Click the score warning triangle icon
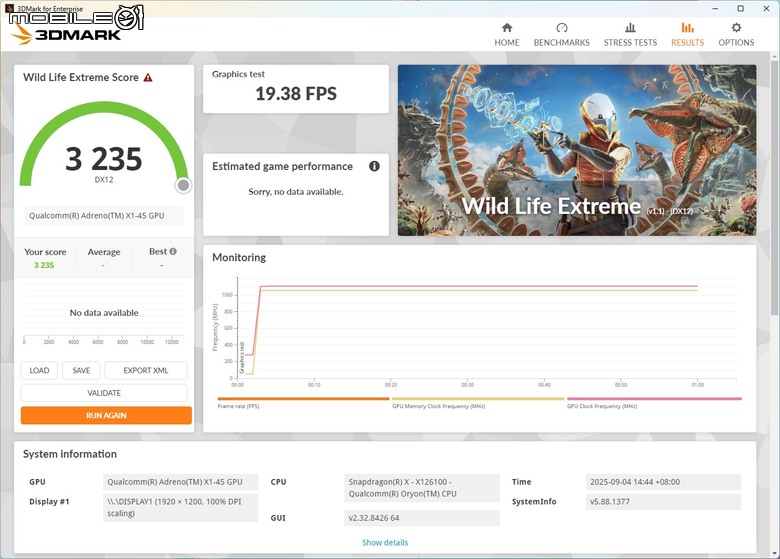 pyautogui.click(x=148, y=78)
